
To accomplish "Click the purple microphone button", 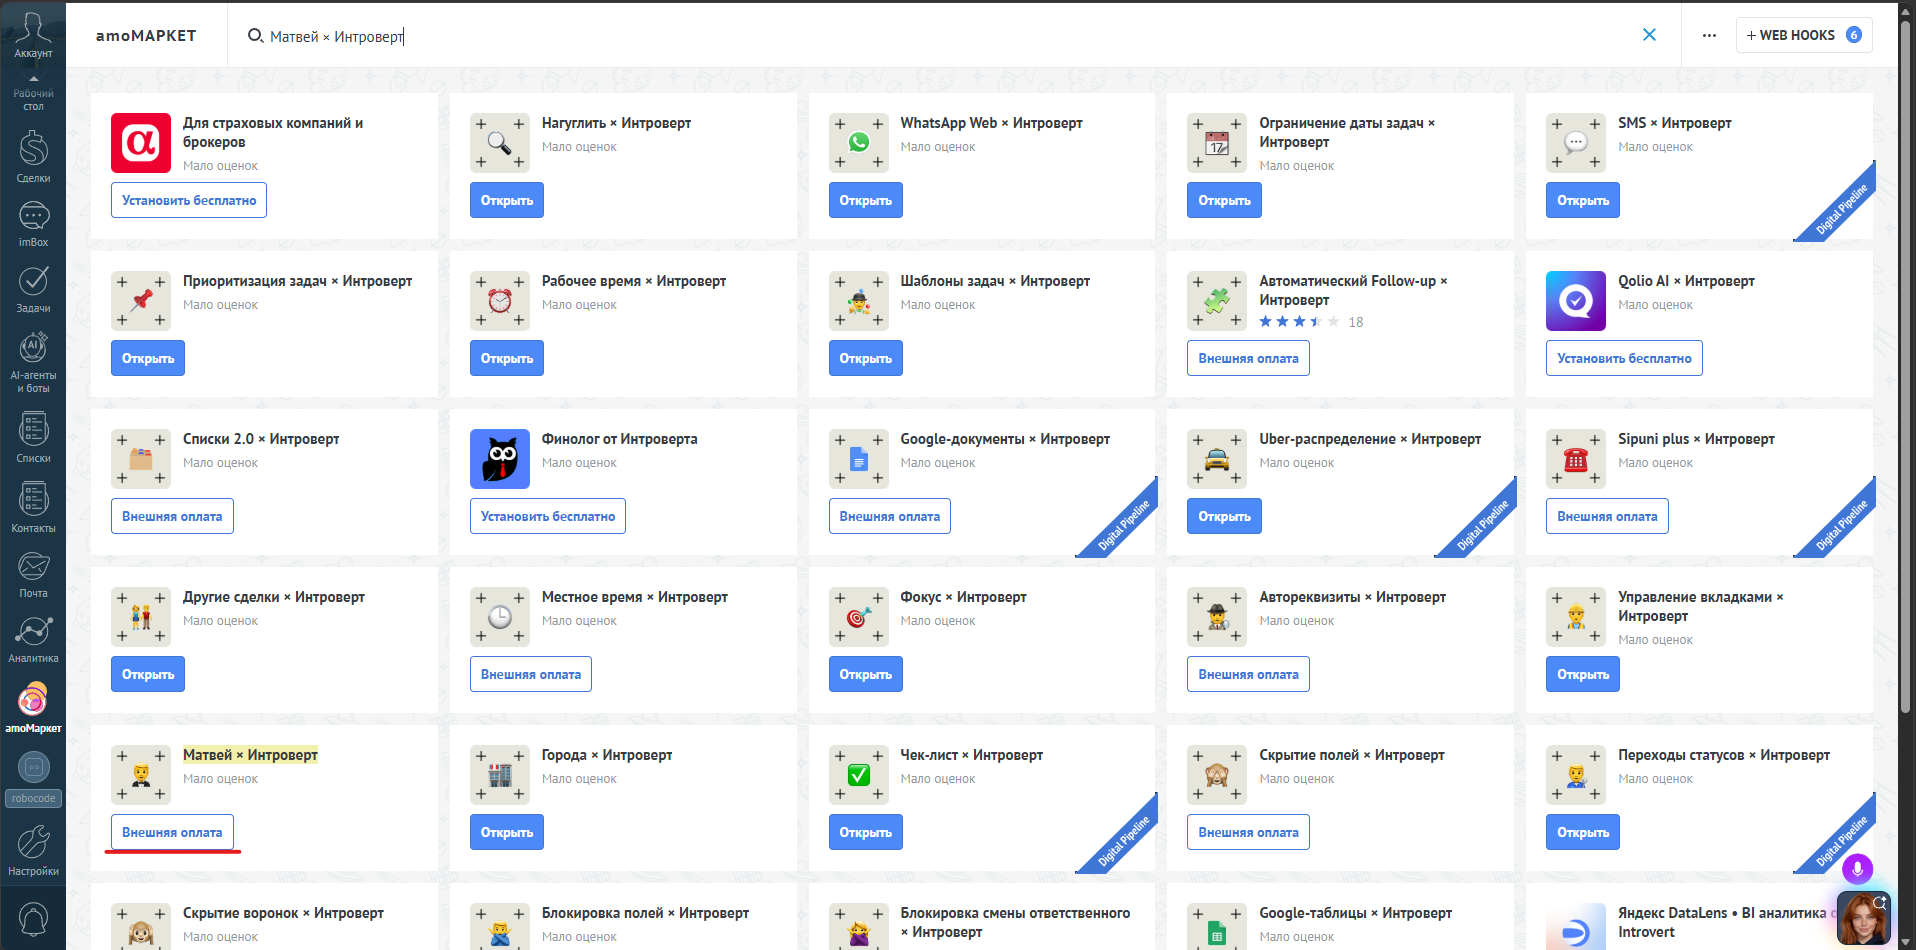I will (1857, 869).
